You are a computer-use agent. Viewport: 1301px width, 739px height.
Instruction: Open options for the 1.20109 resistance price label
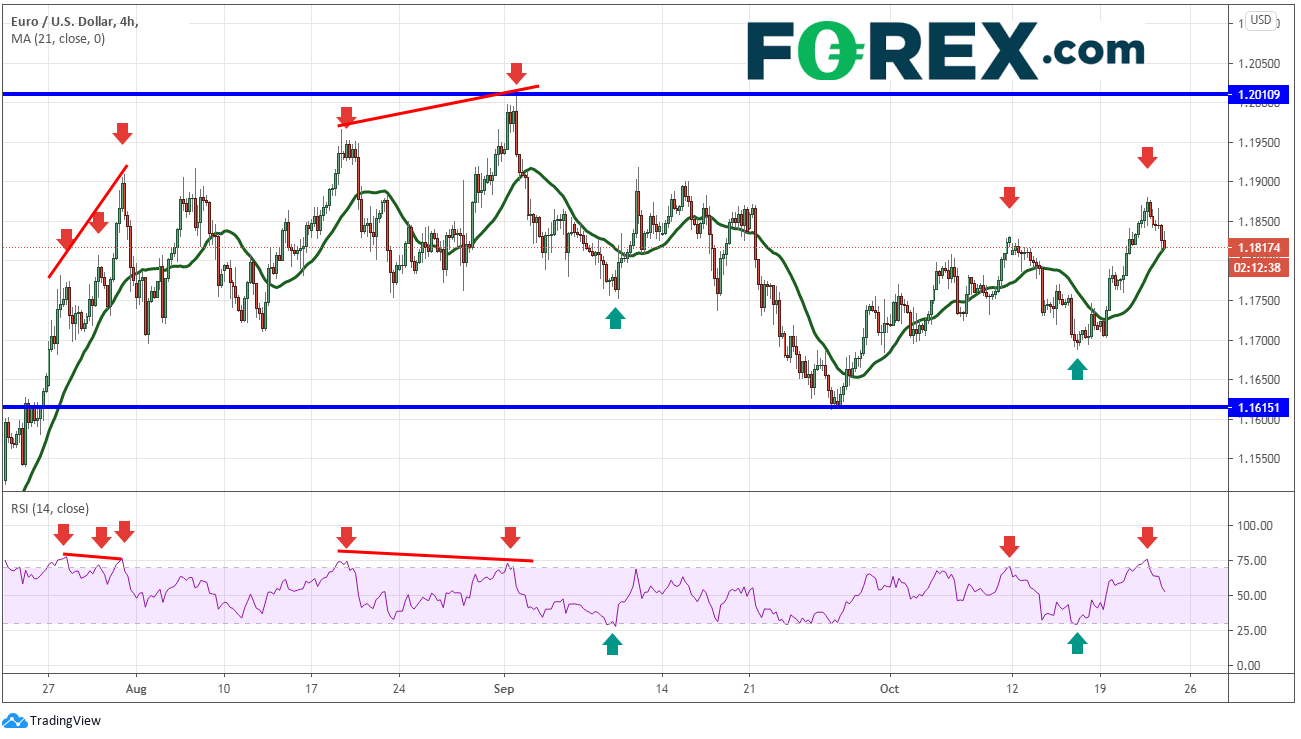click(1258, 95)
